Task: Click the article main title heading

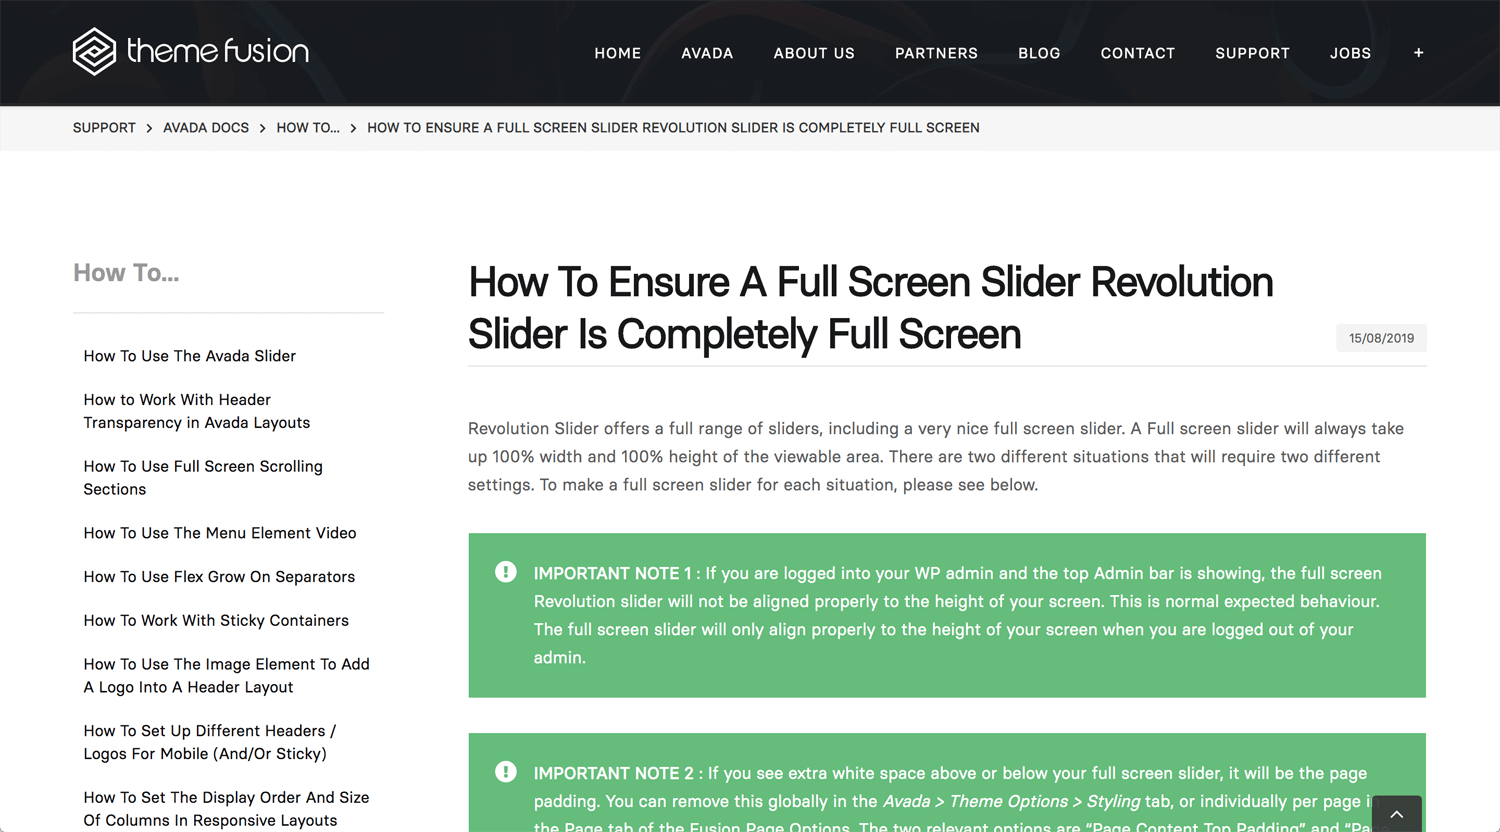Action: point(870,308)
